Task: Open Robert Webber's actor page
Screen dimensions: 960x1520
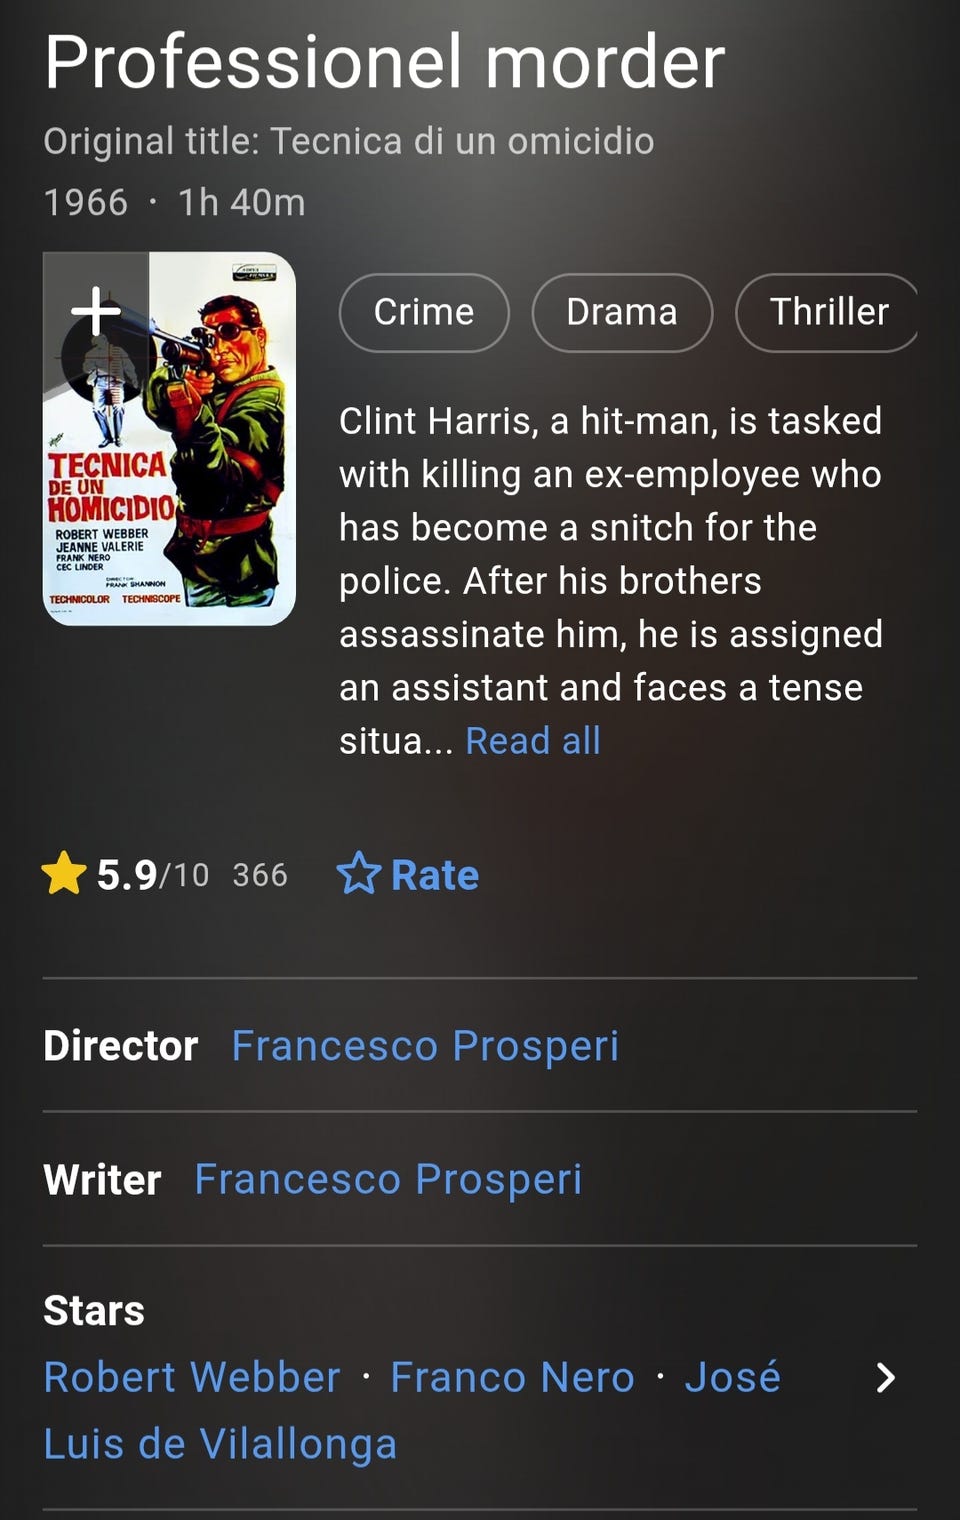Action: (x=192, y=1377)
